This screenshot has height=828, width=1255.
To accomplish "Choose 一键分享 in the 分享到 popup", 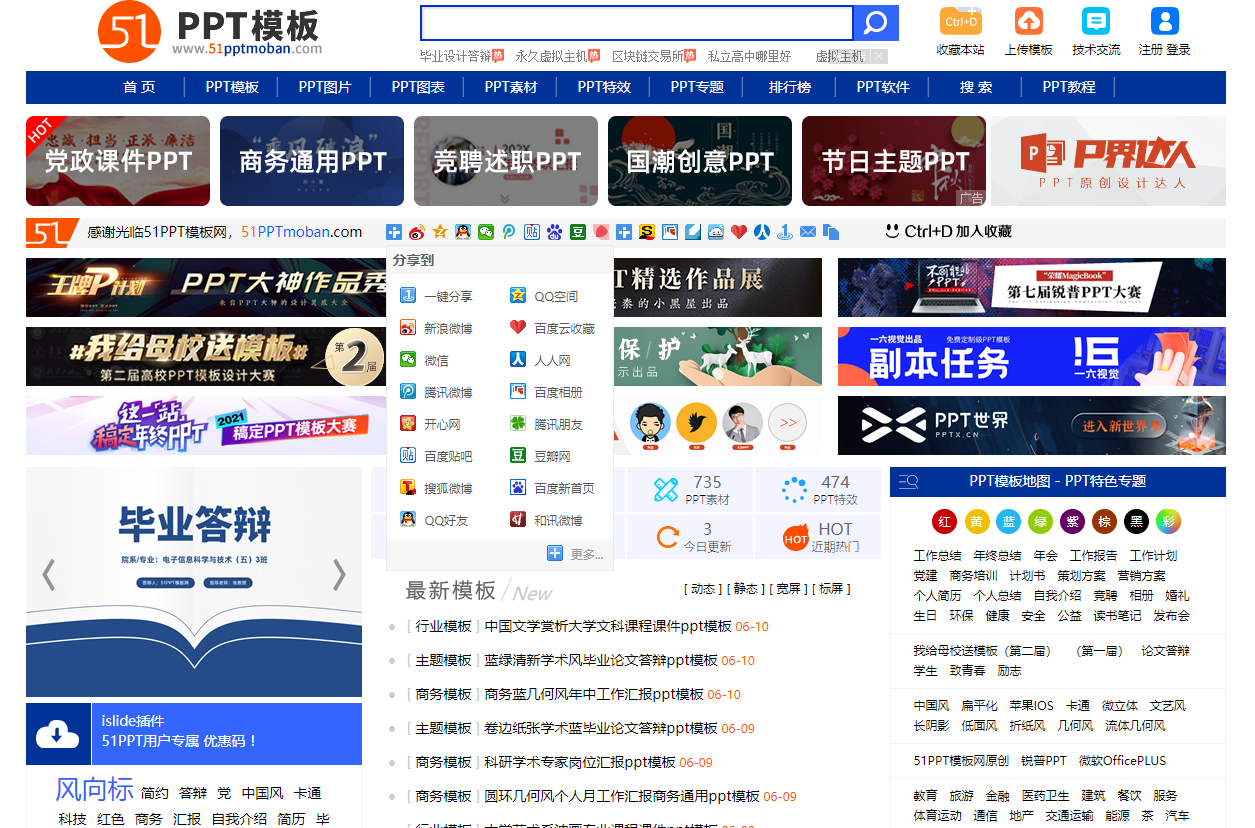I will [x=437, y=296].
